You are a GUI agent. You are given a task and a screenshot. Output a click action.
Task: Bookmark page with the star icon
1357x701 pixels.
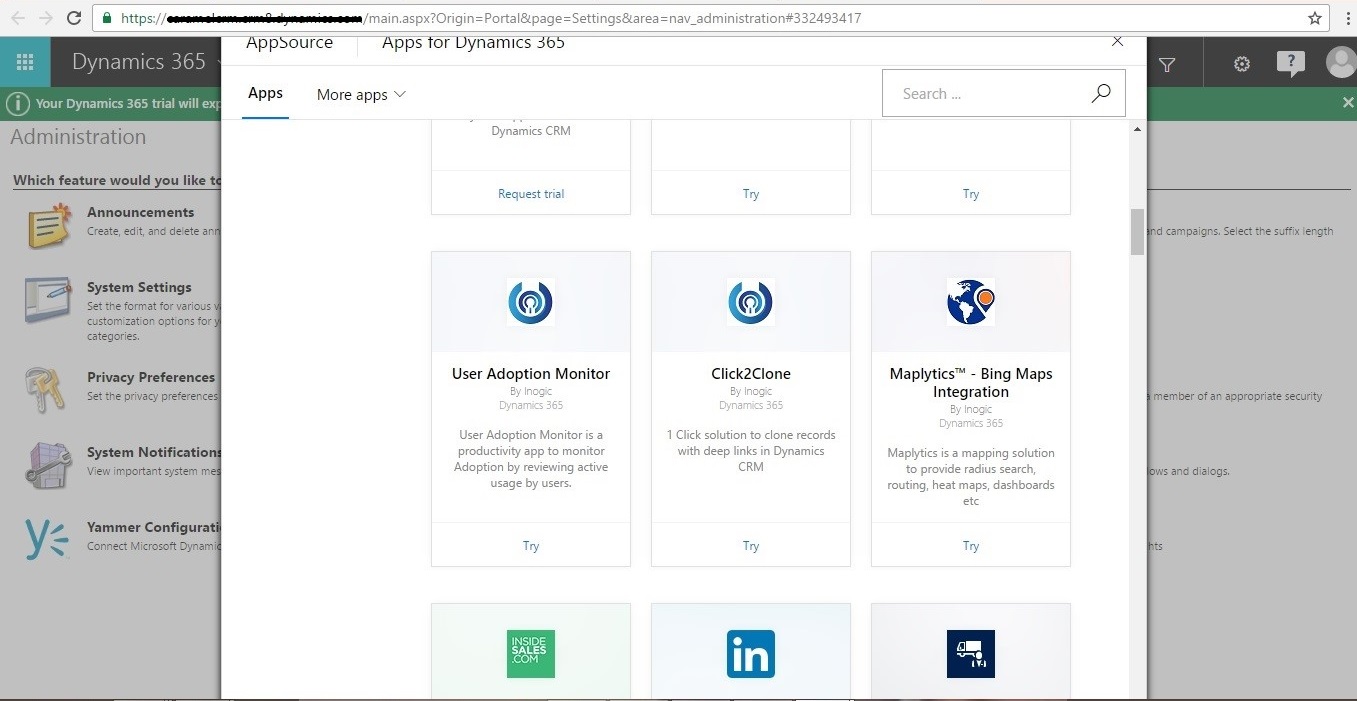1315,18
